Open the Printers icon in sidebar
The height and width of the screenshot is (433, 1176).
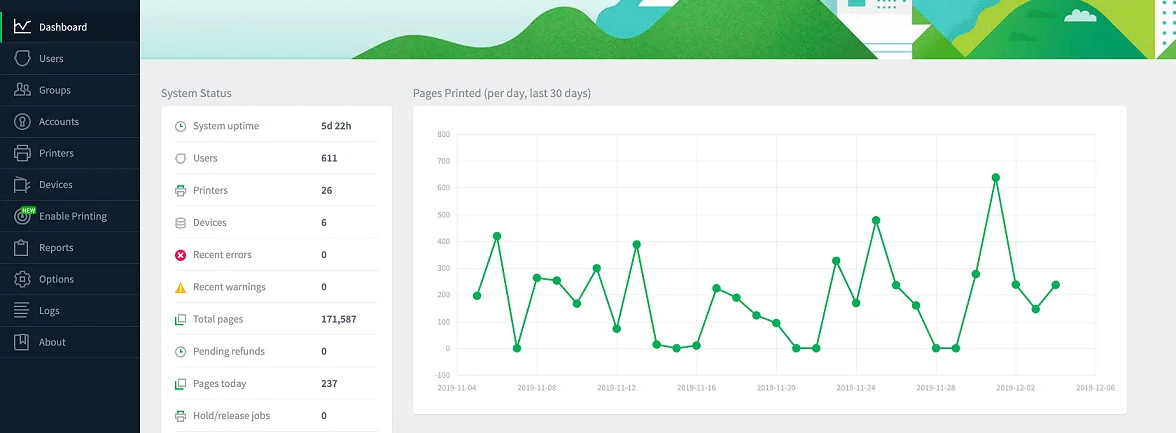click(22, 152)
